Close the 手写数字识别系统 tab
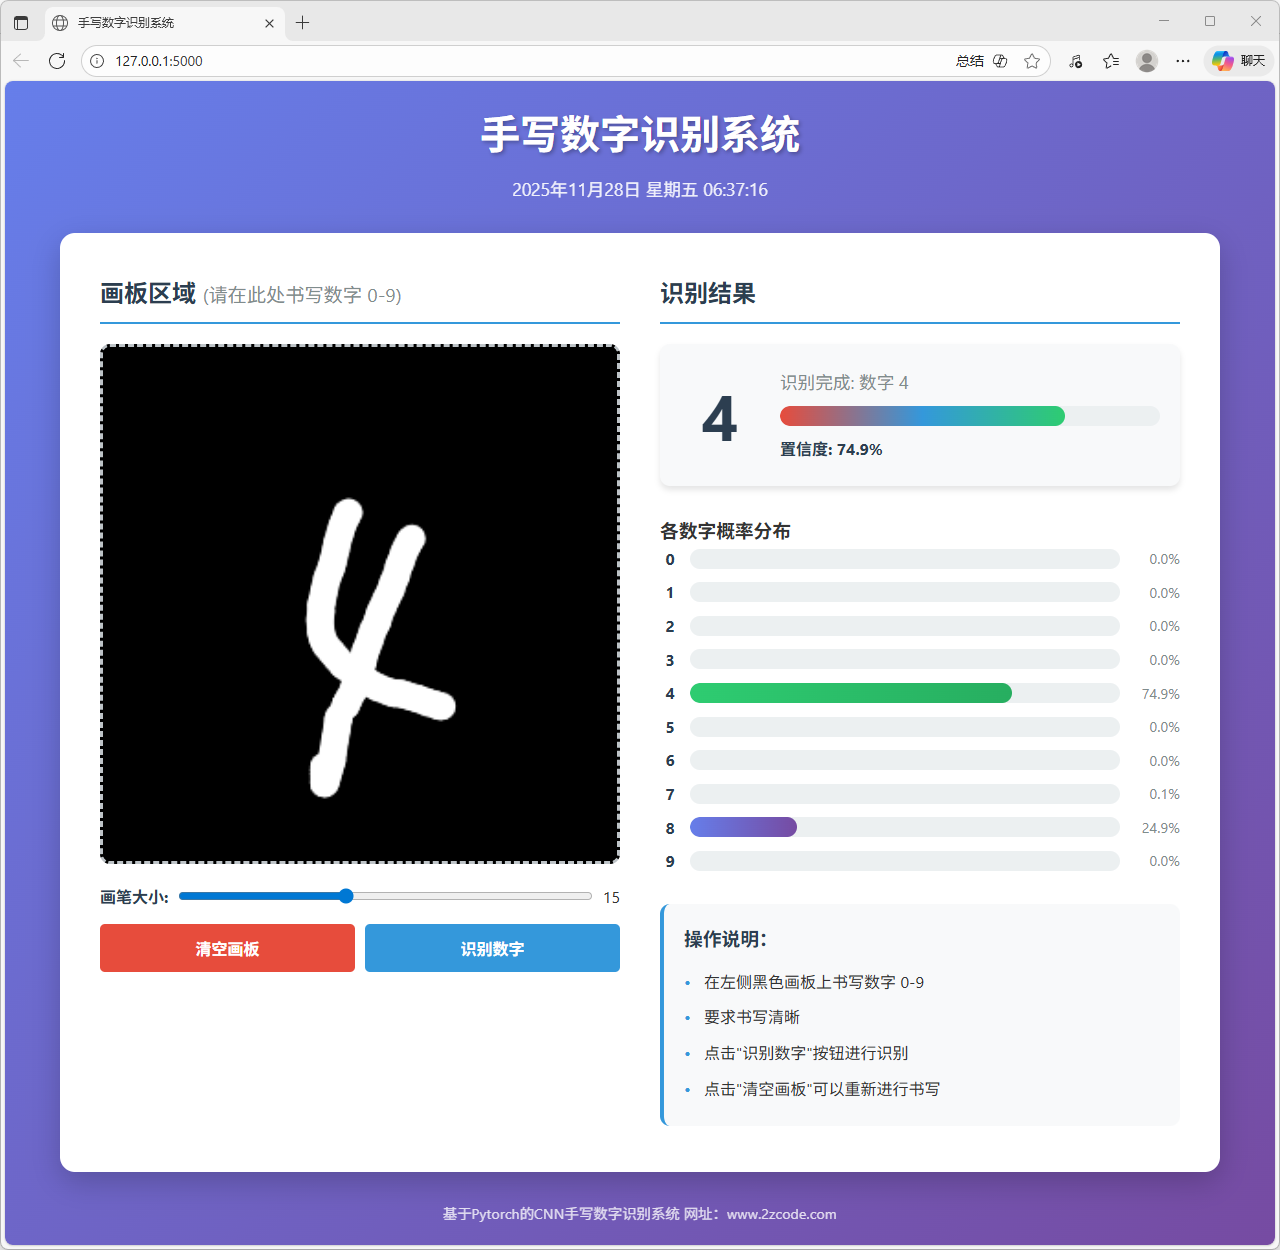 [x=269, y=22]
